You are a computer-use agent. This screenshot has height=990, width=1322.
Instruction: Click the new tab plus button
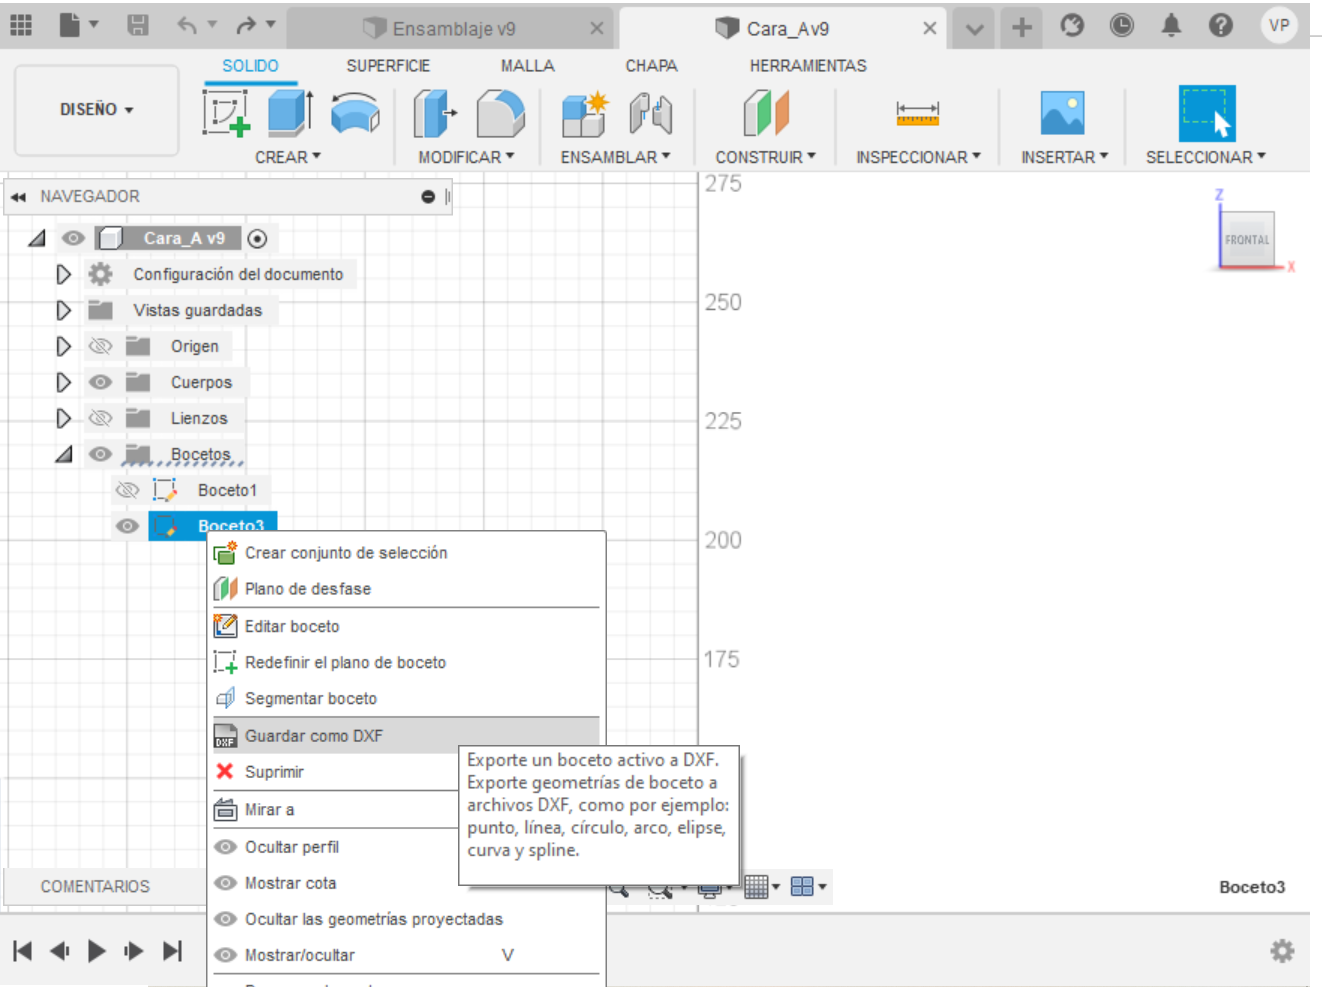coord(1021,27)
